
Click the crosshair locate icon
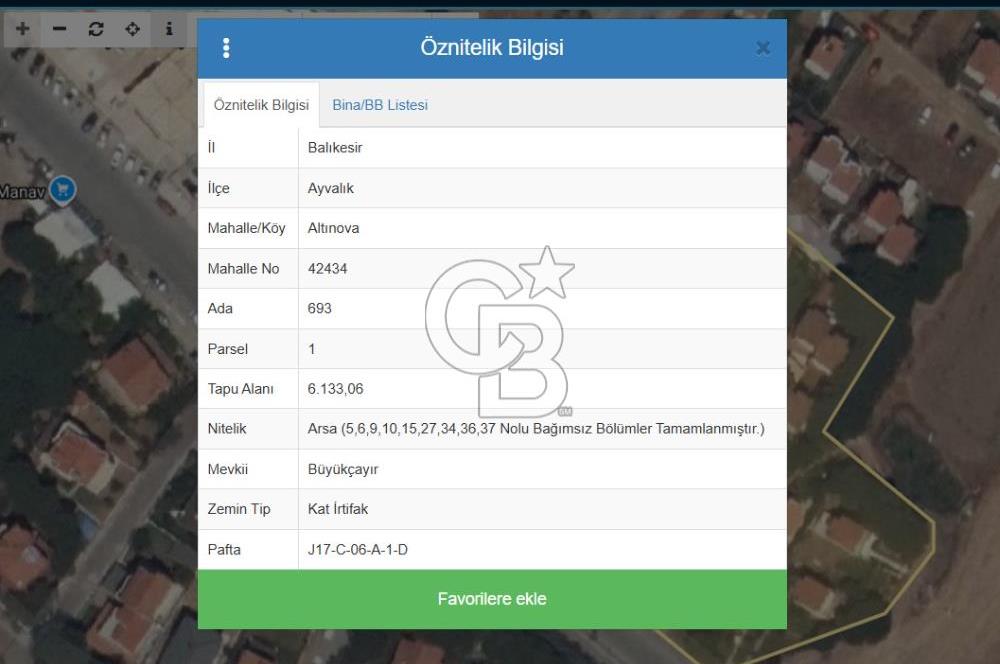(132, 29)
